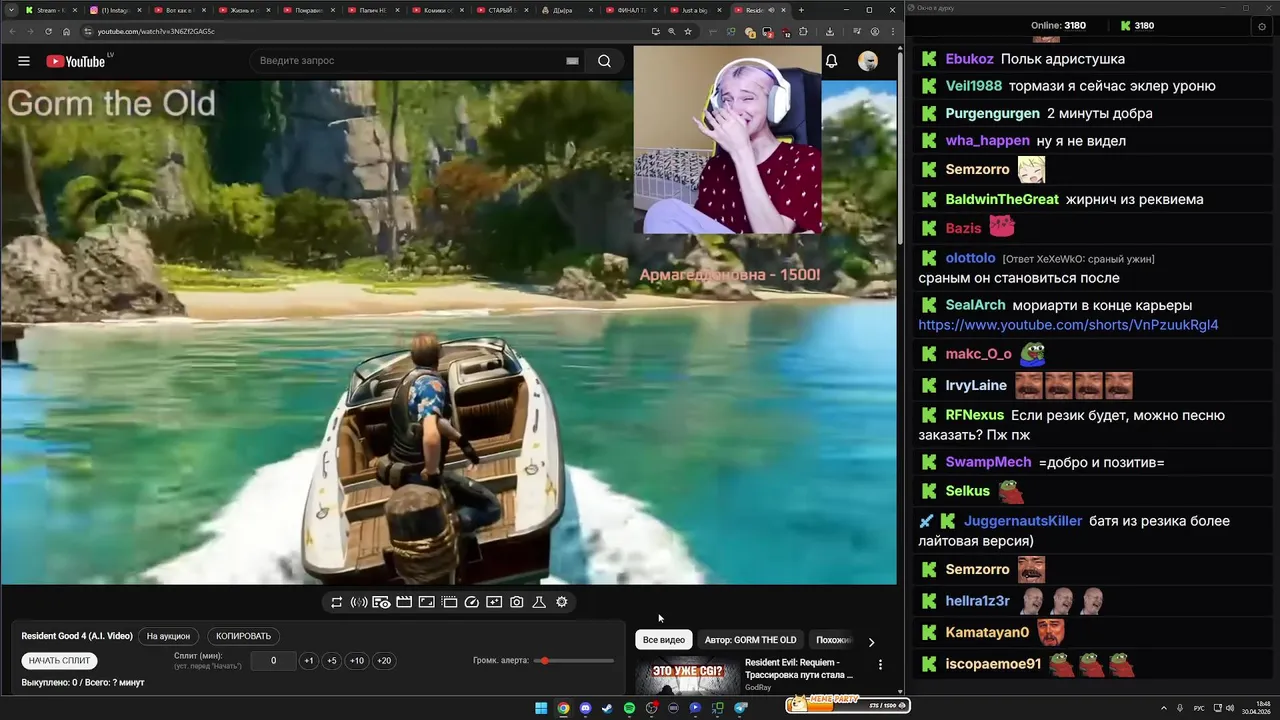Add twenty minutes with '+20' button
The height and width of the screenshot is (720, 1280).
click(384, 661)
